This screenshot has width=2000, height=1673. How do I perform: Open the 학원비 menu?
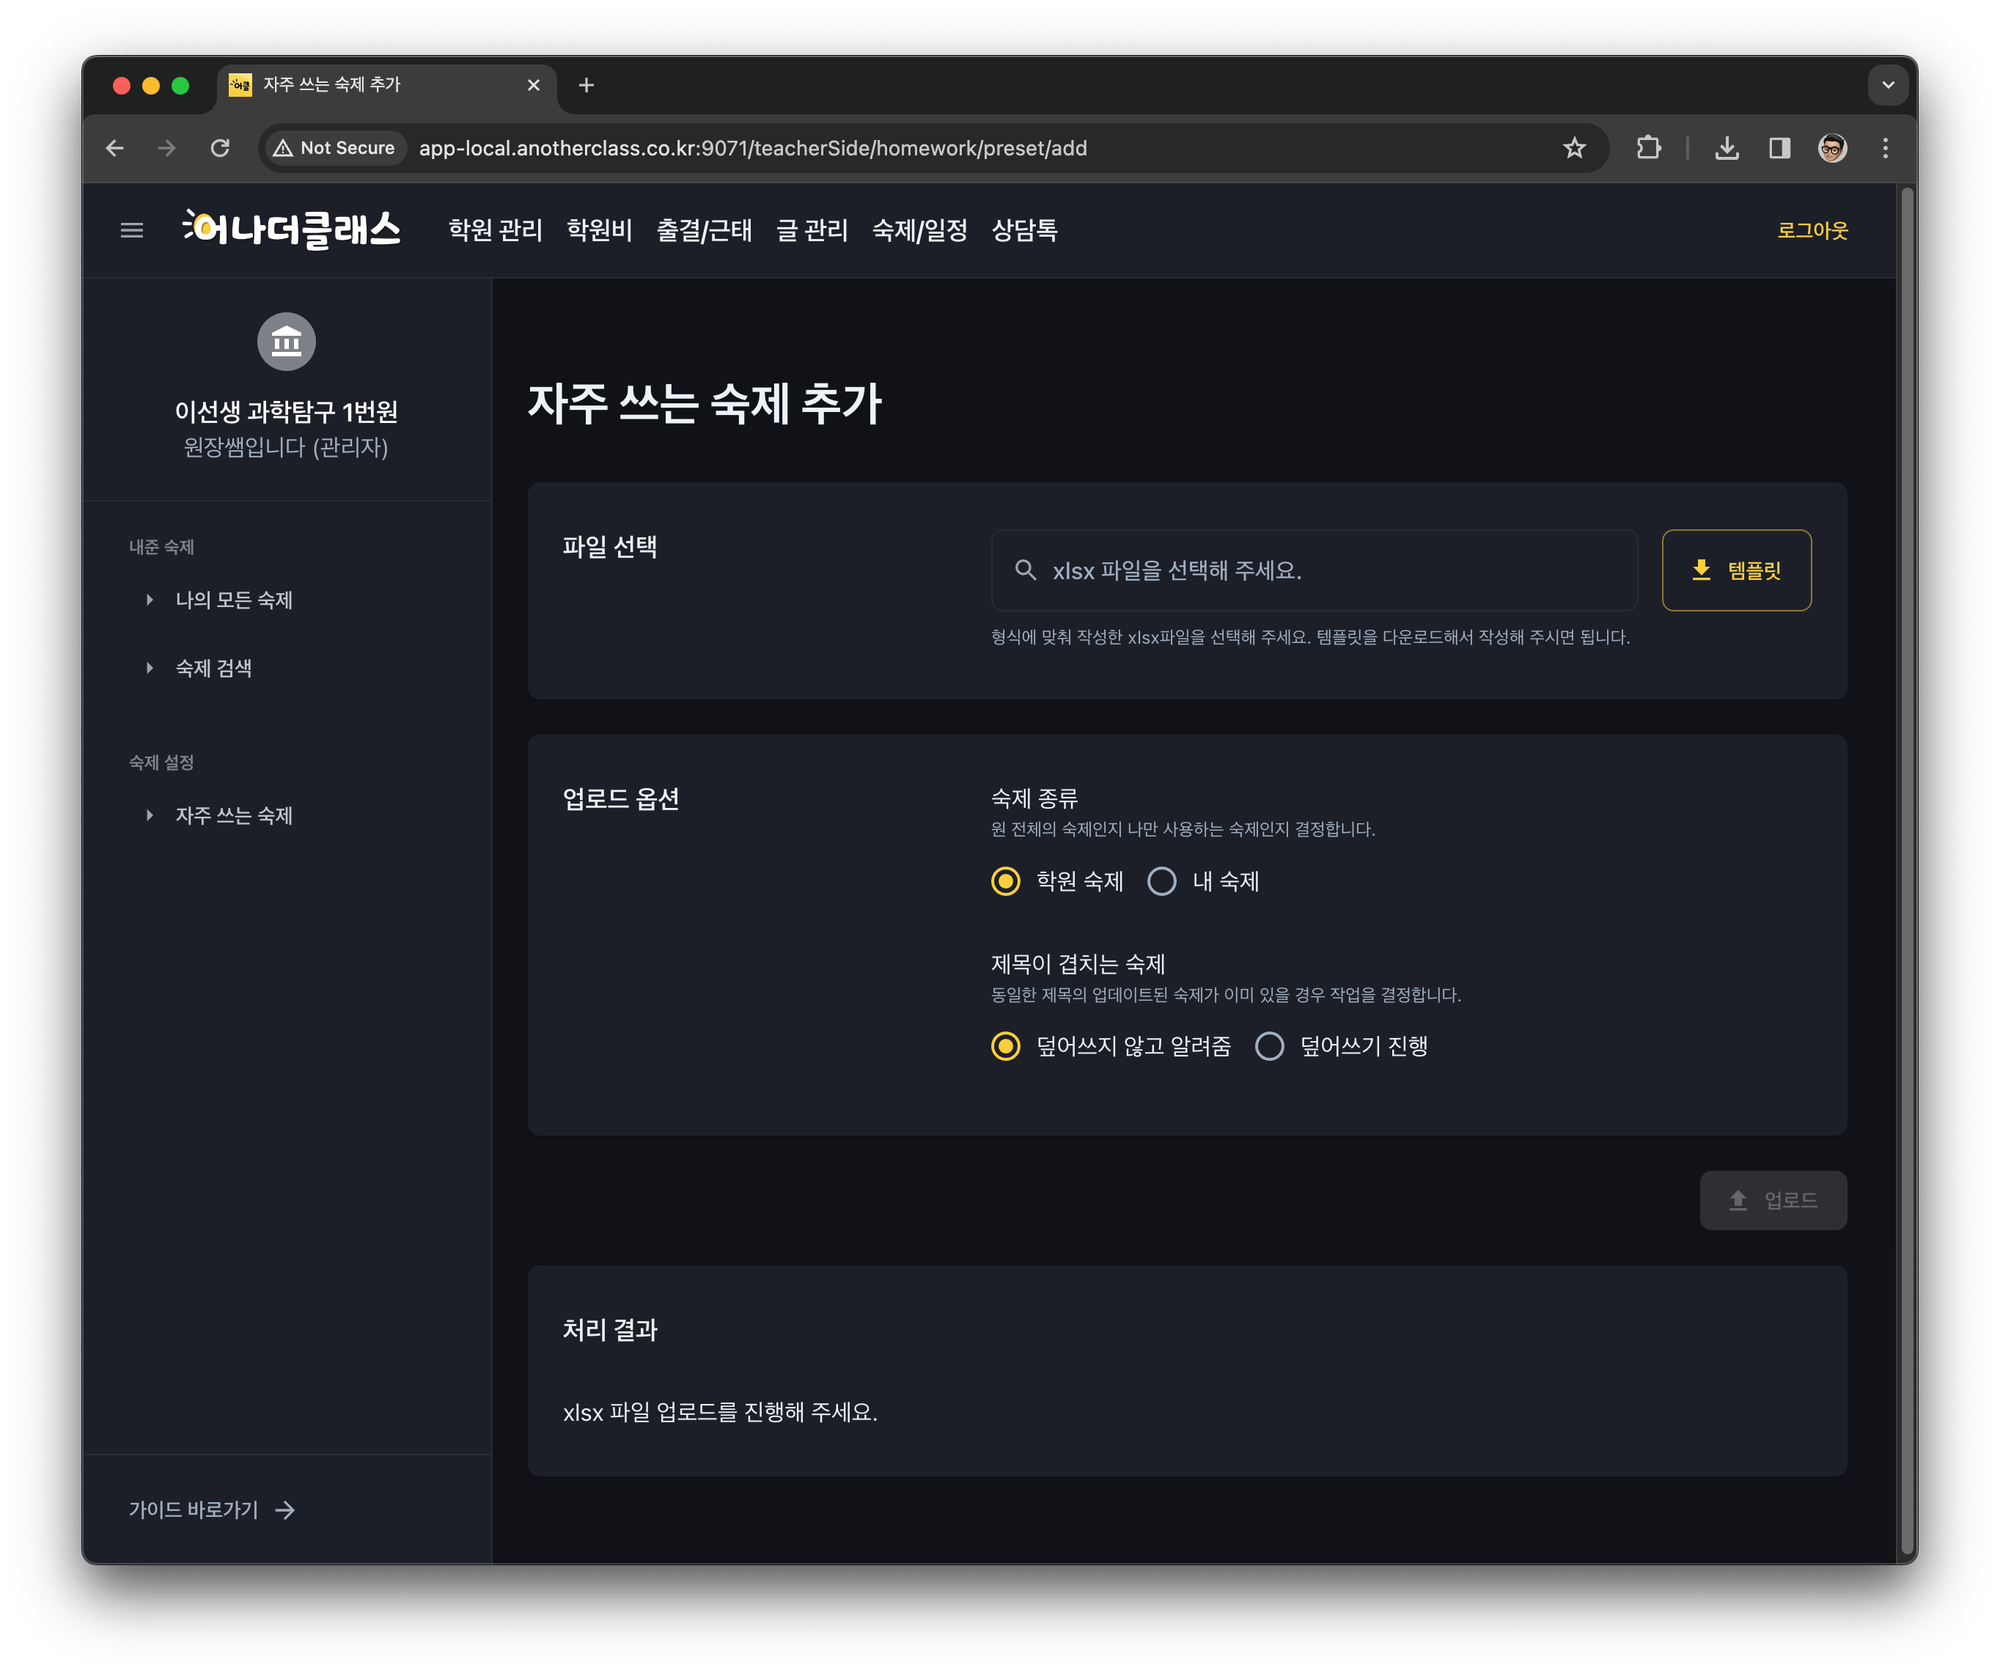(x=599, y=231)
